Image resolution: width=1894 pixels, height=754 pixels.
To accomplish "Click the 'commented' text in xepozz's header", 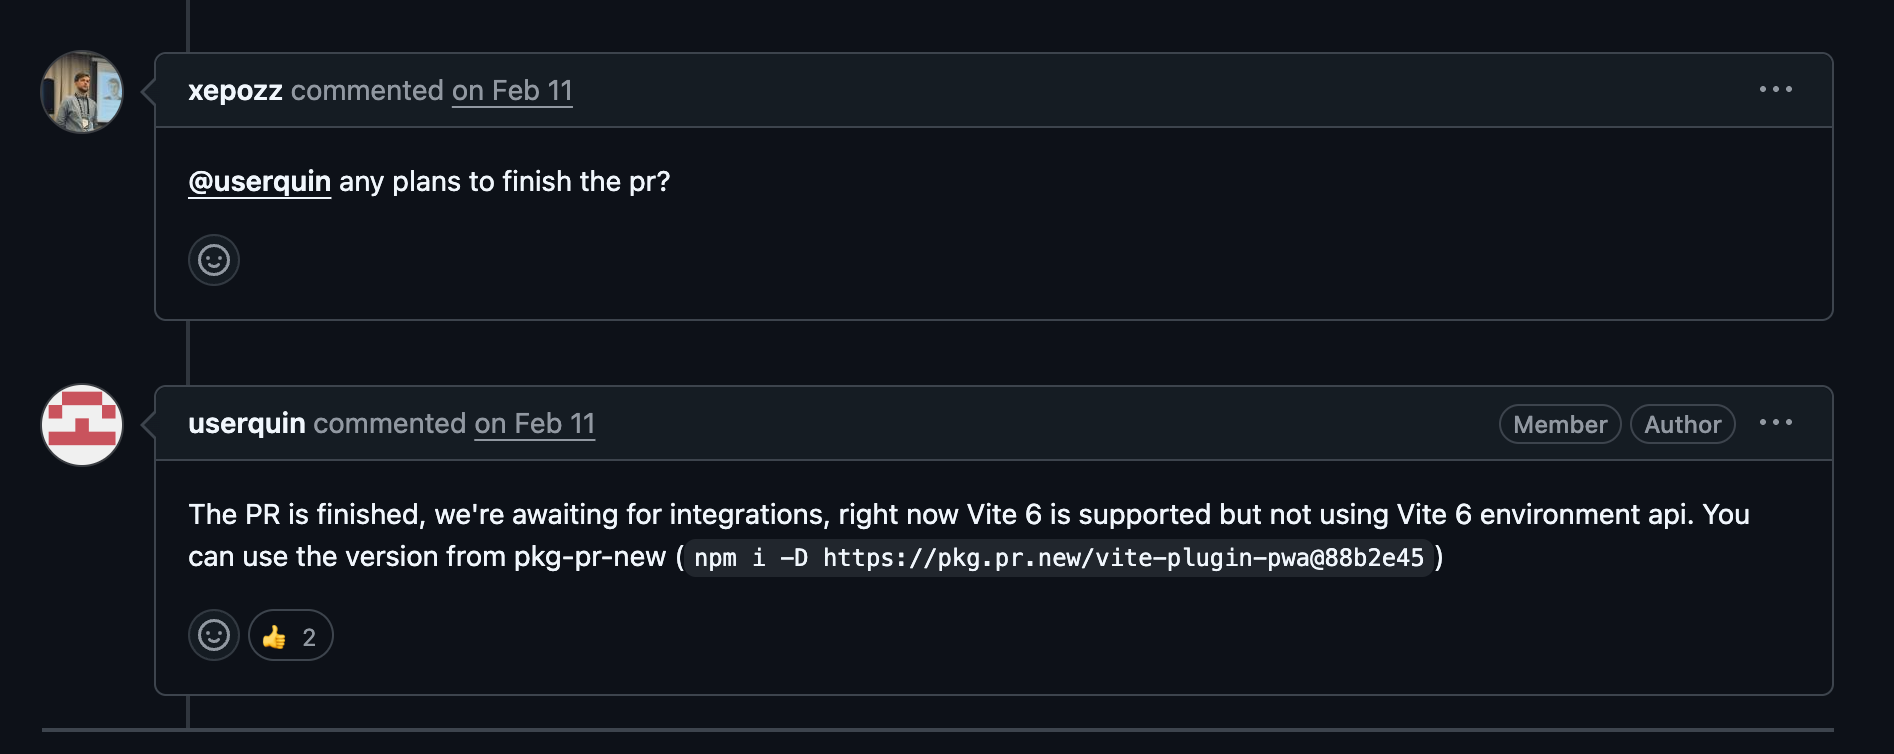I will click(367, 91).
